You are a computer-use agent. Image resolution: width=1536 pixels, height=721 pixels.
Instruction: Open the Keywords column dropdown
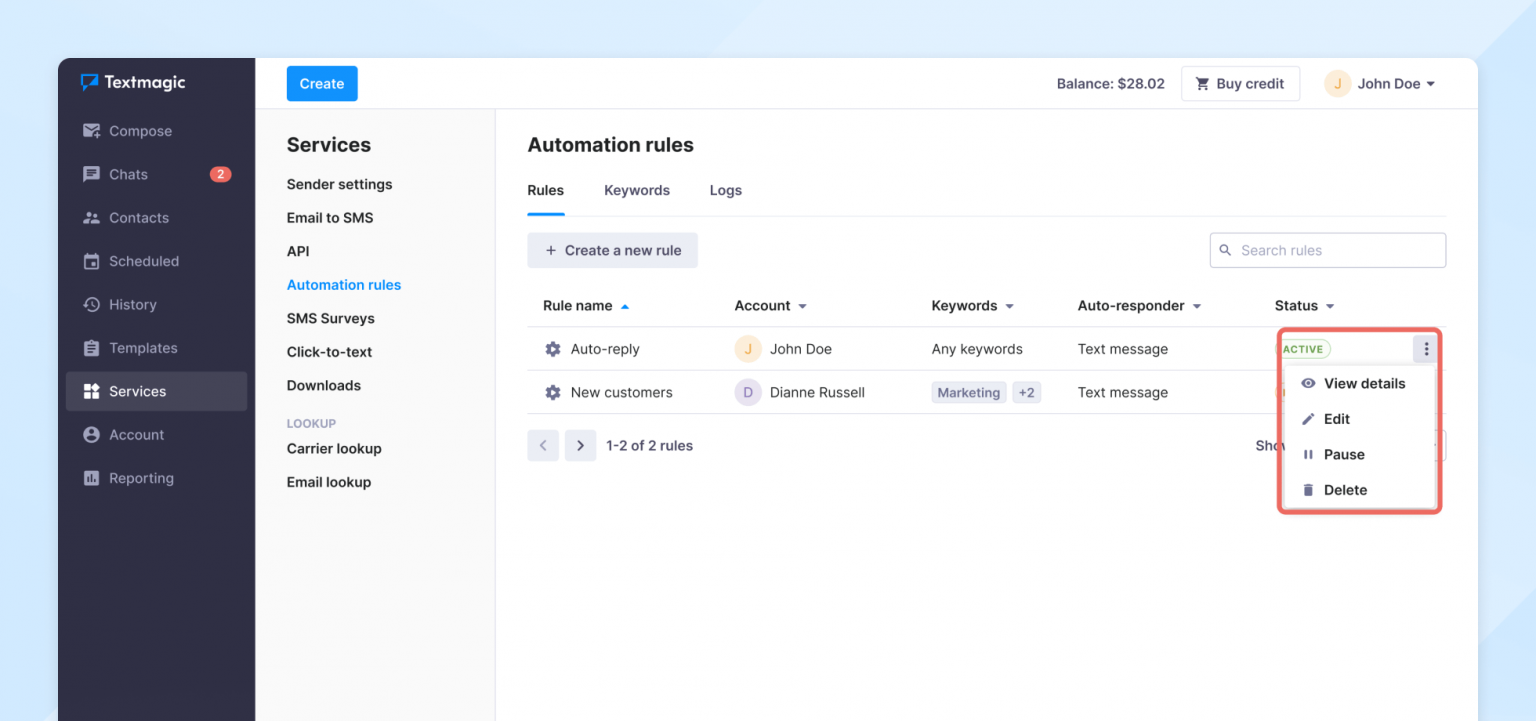point(1009,305)
